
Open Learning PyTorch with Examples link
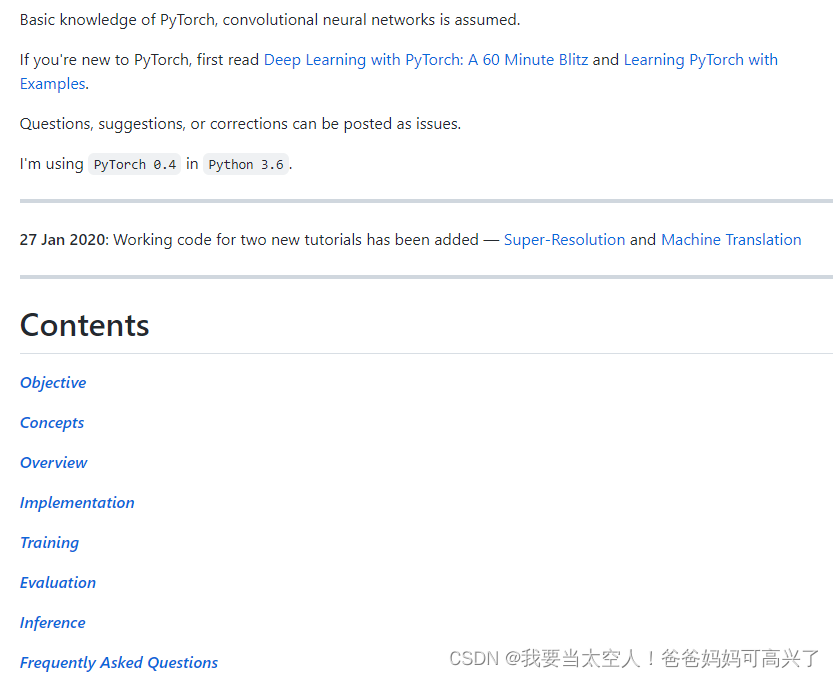(700, 60)
